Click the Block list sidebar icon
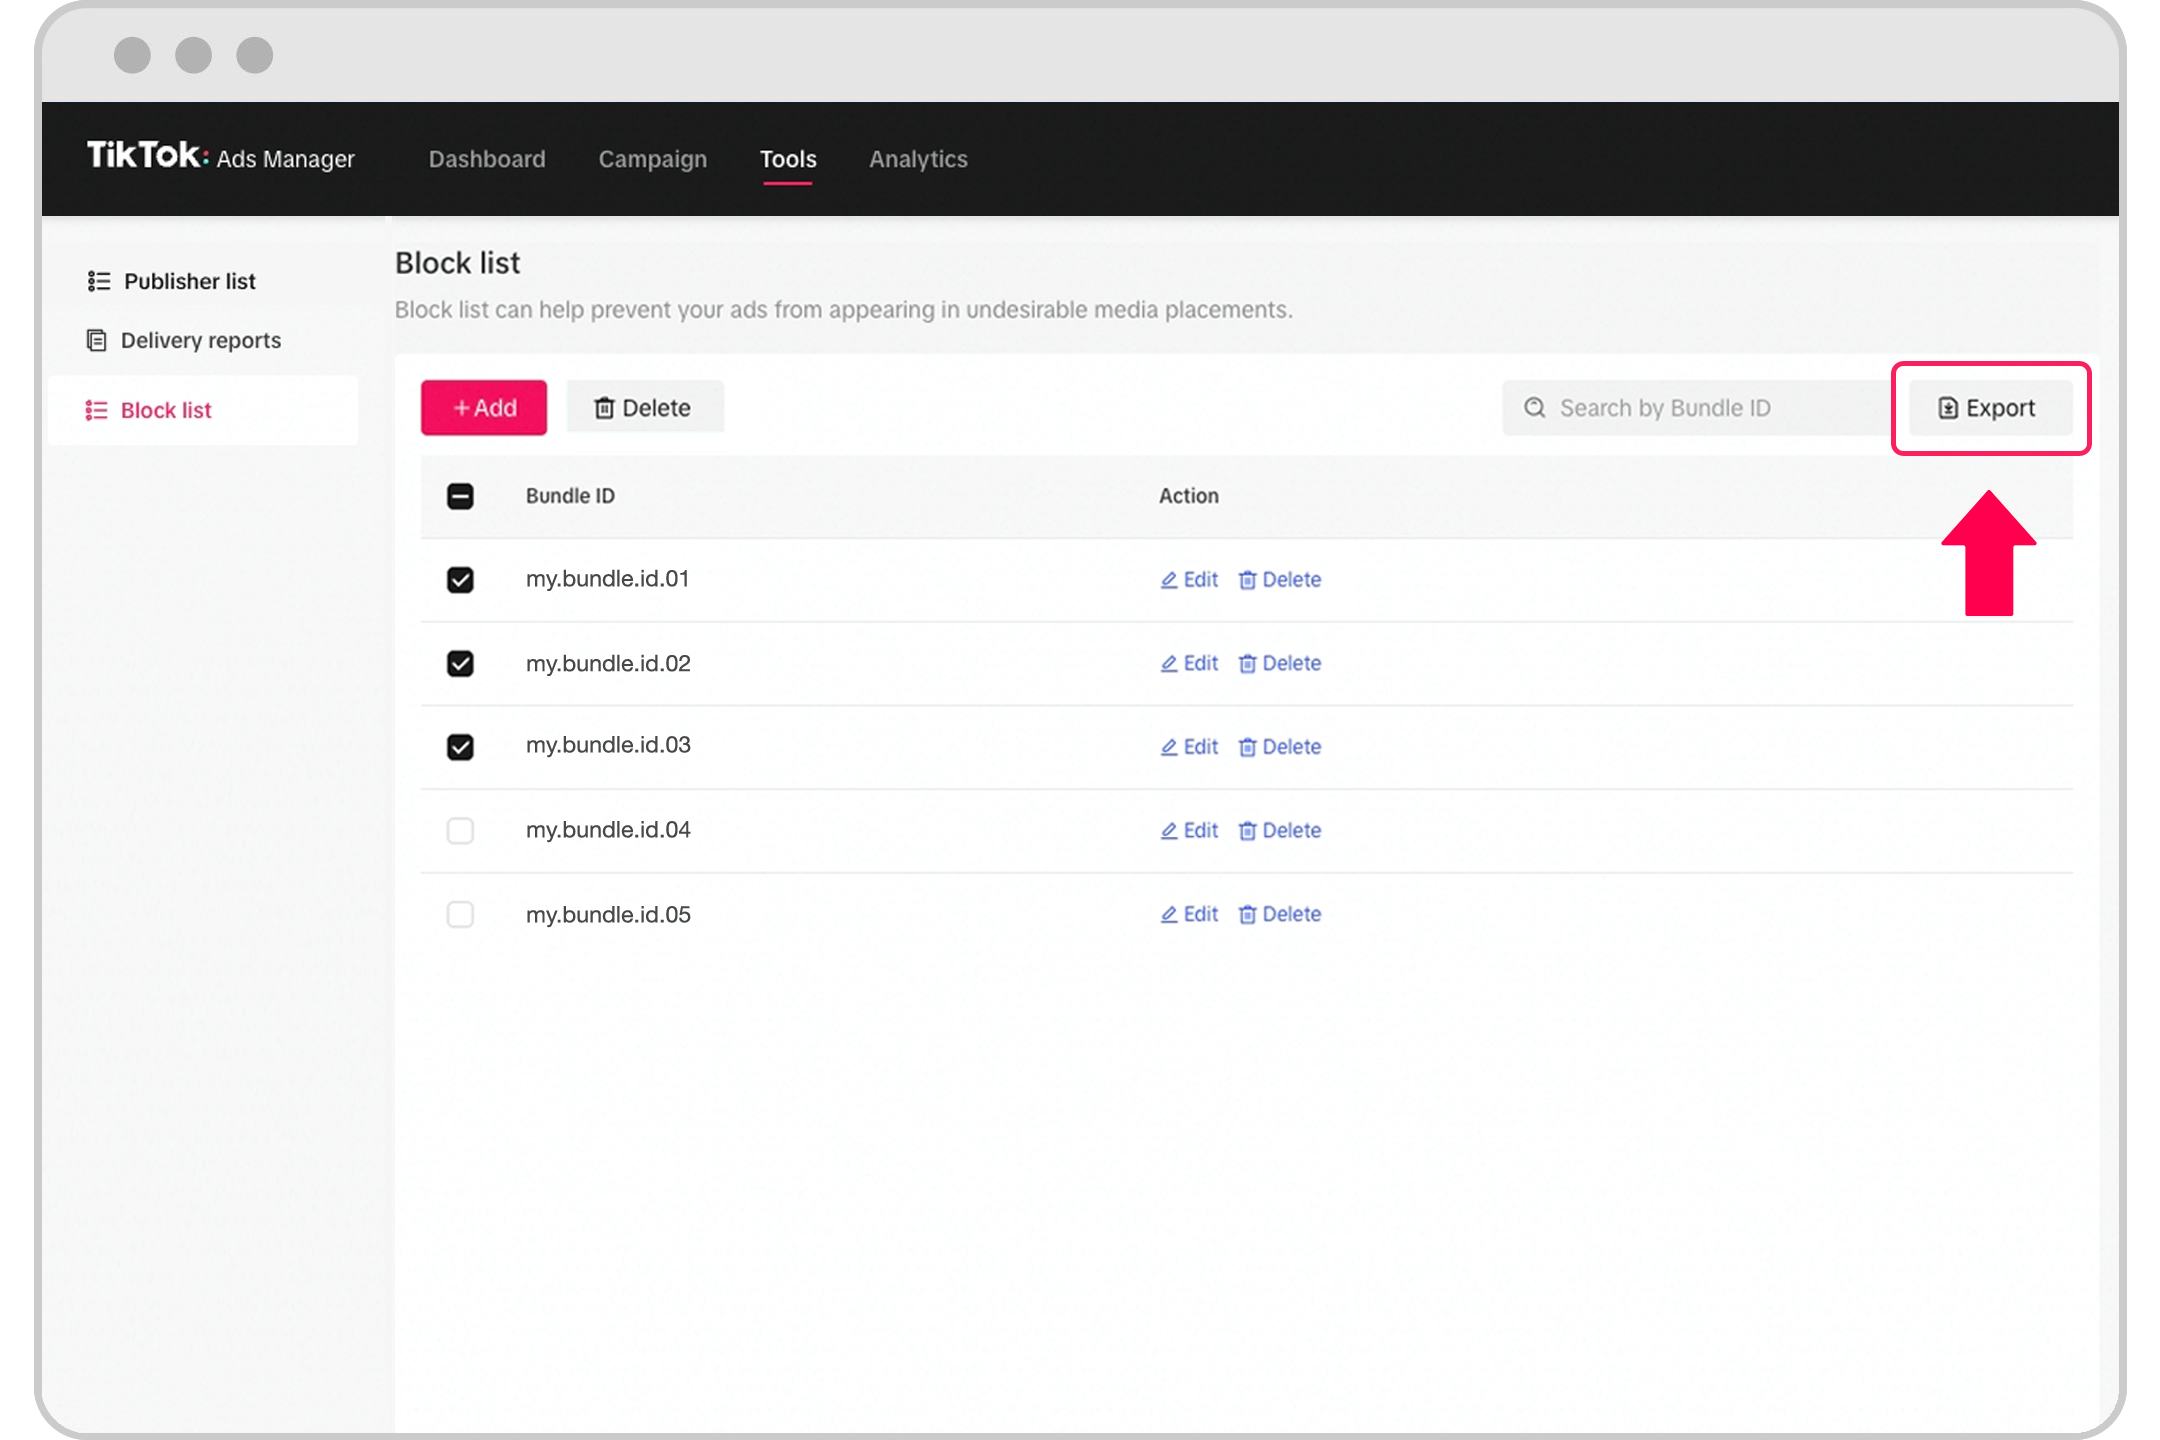The image size is (2160, 1440). point(96,410)
